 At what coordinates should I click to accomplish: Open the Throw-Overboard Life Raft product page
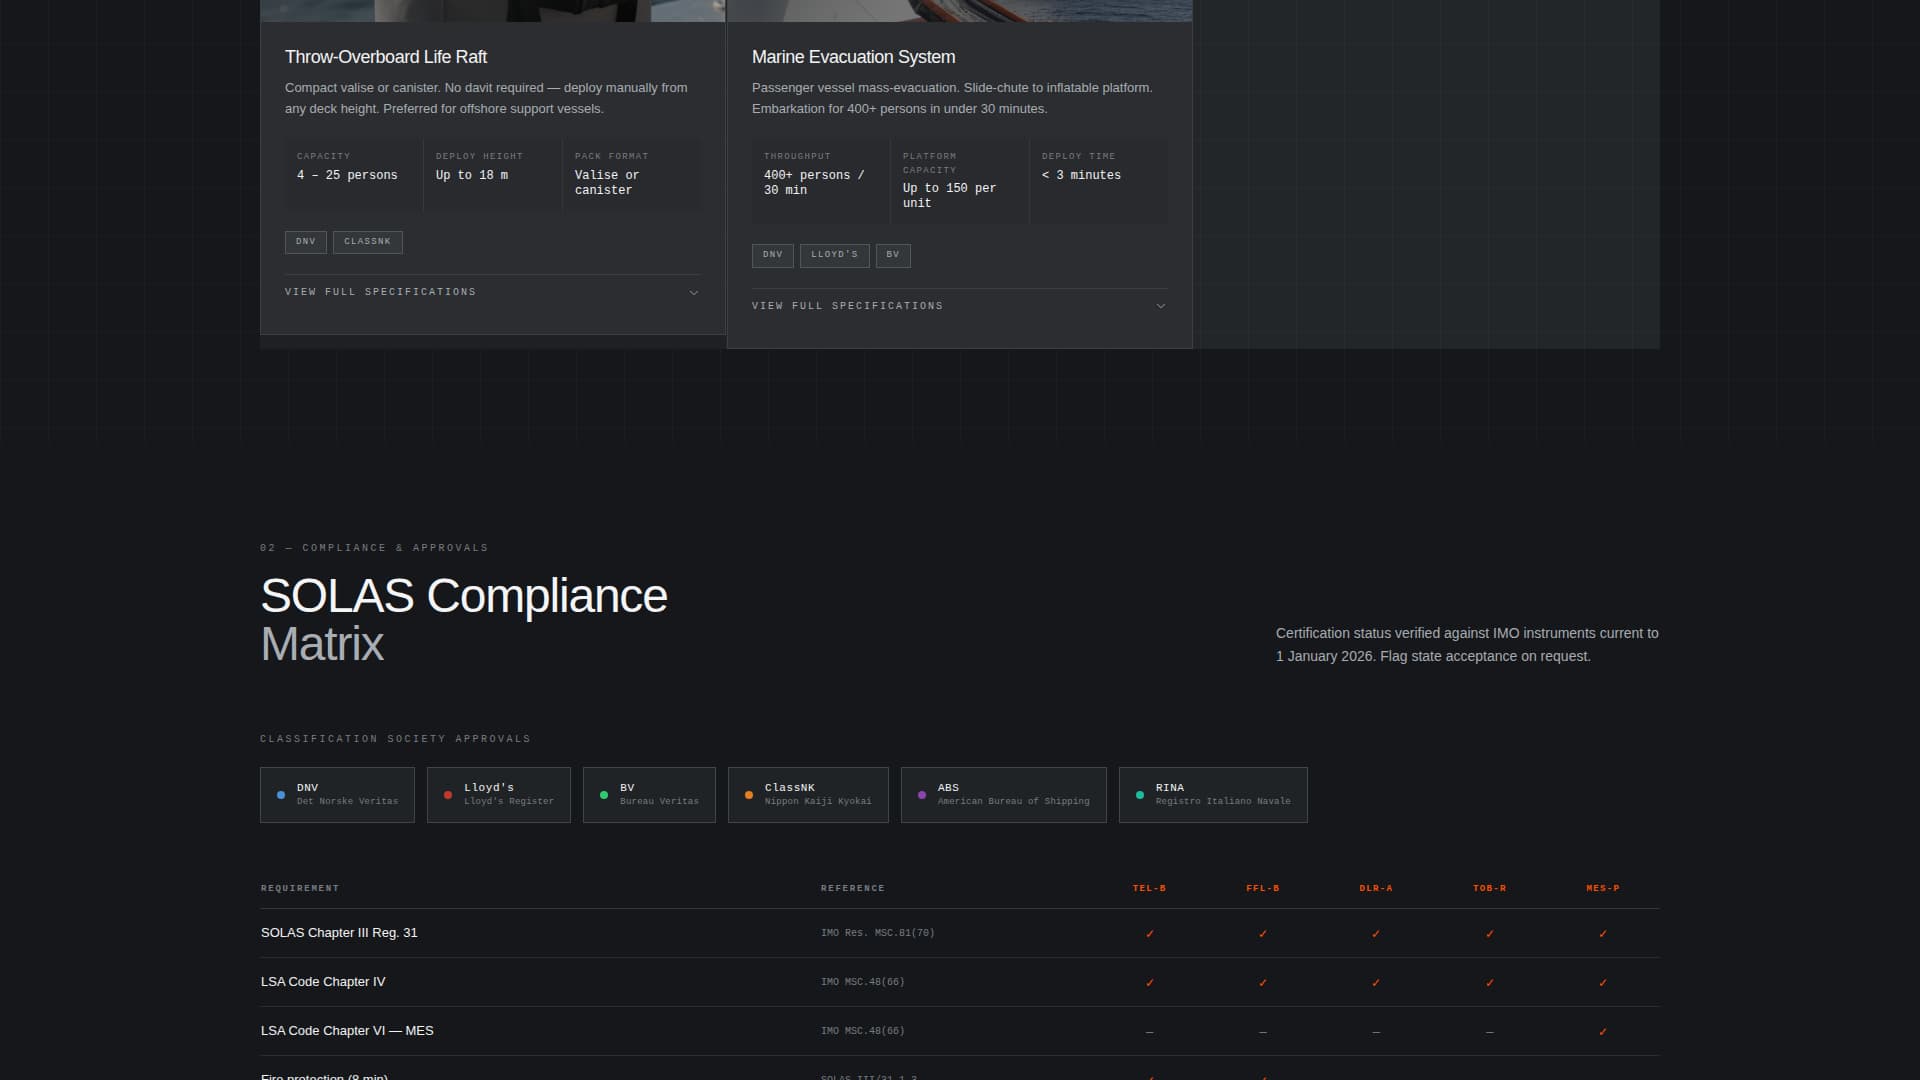(385, 57)
